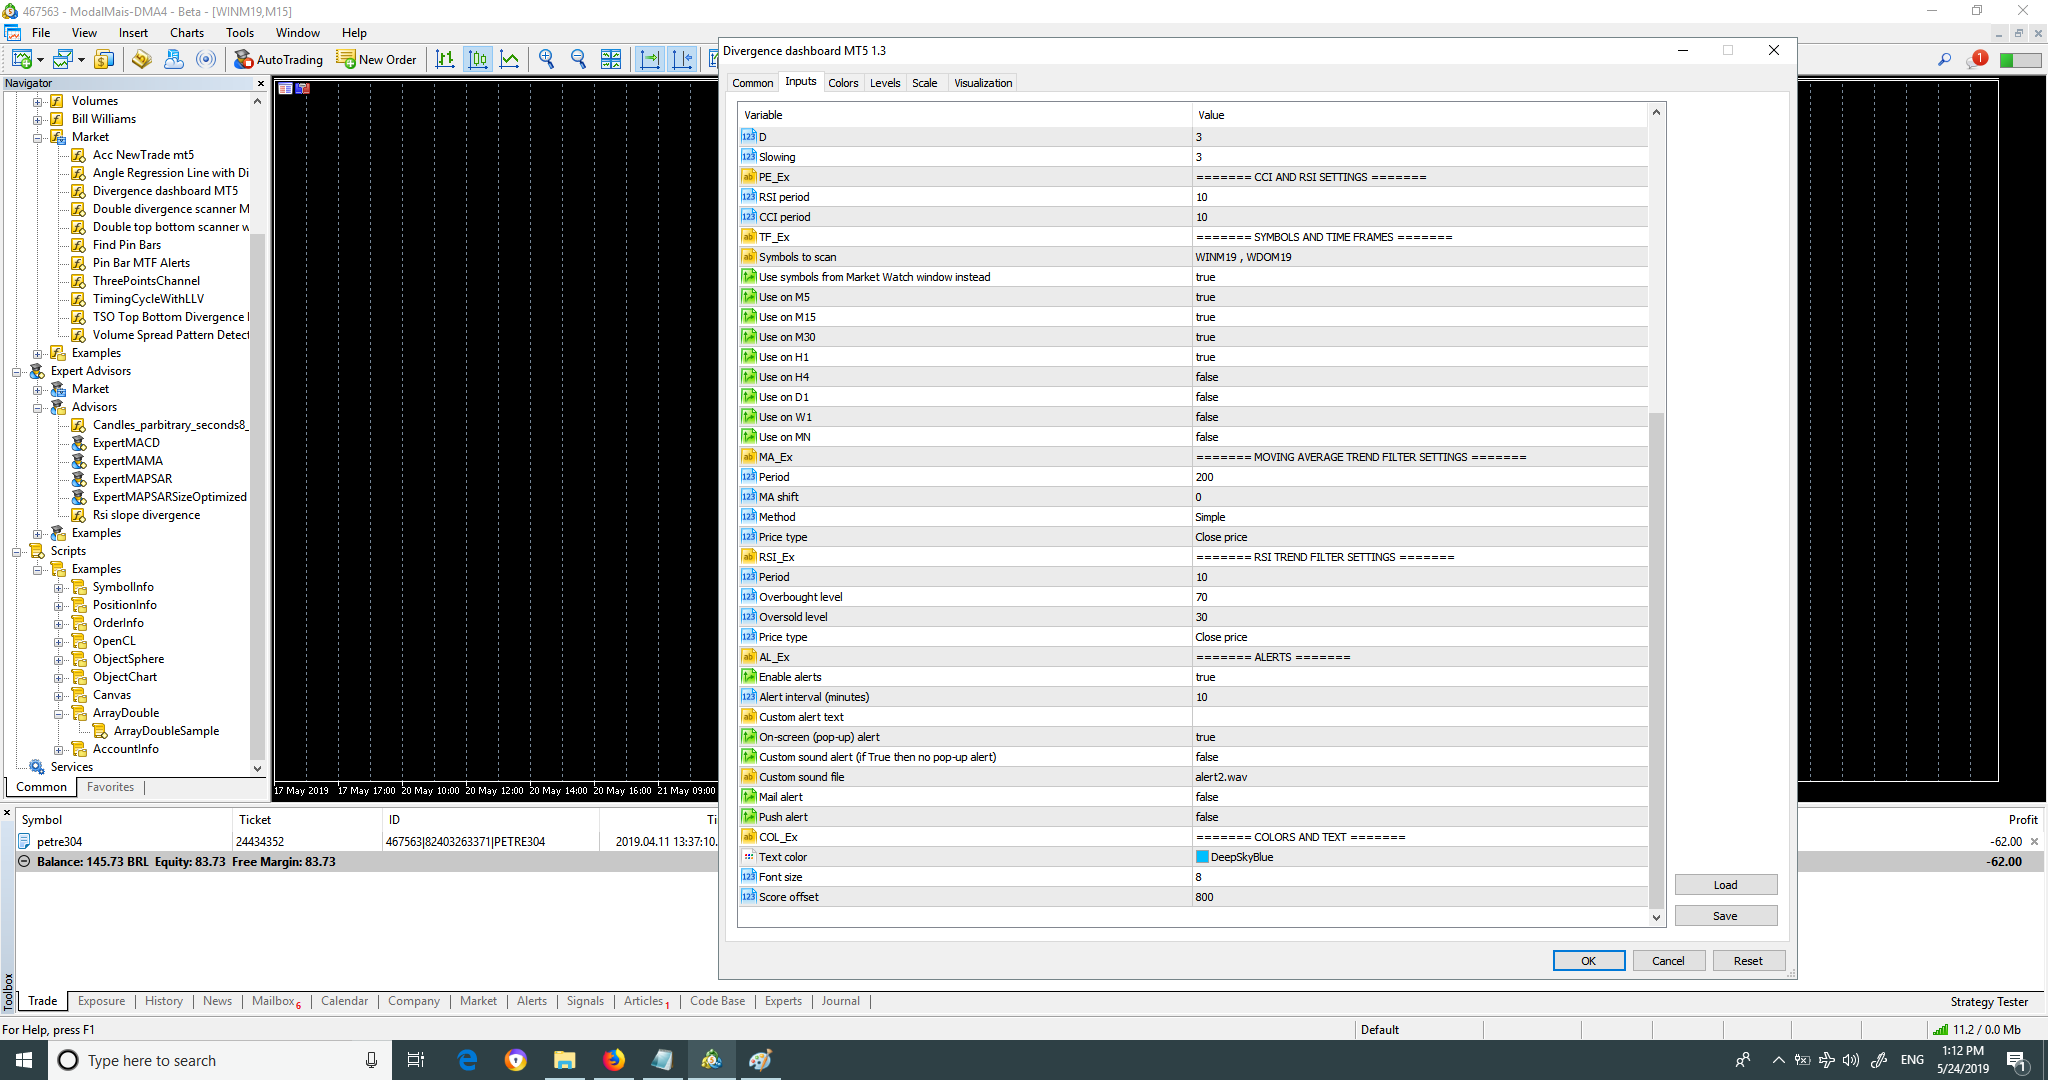Open the Market Watch dollar icon

[x=103, y=60]
